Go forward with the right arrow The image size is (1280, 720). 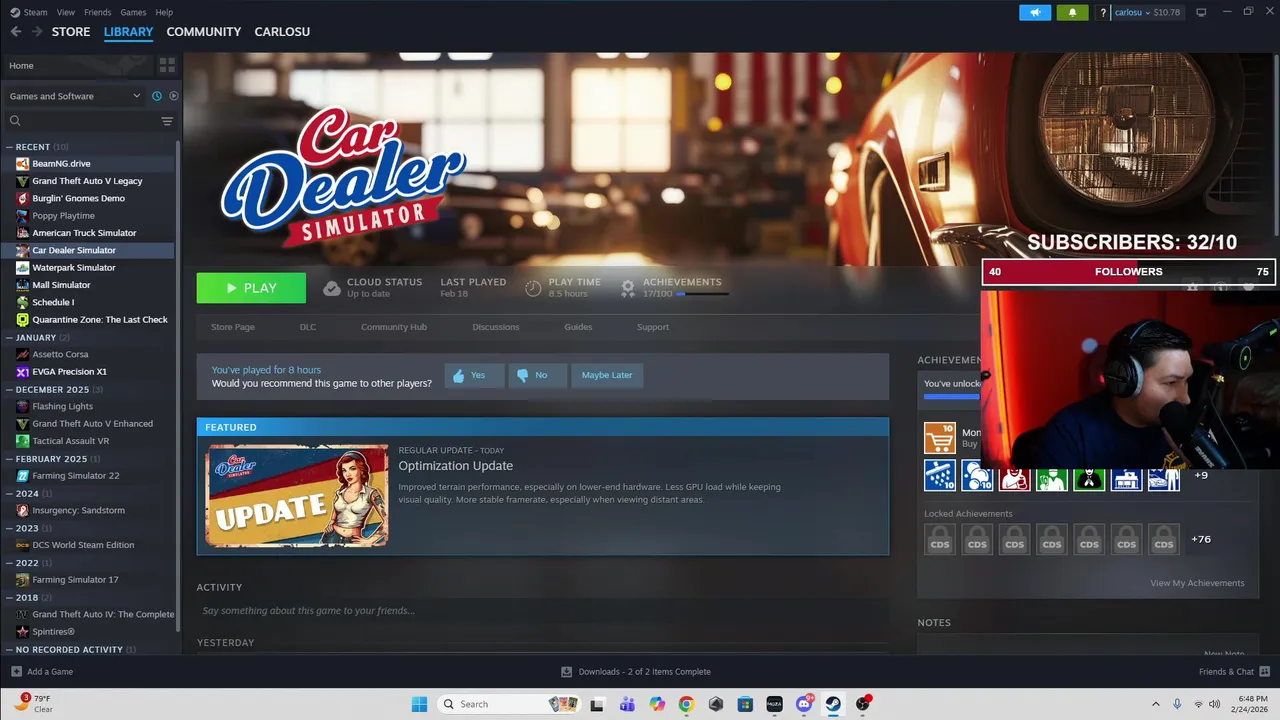[37, 32]
